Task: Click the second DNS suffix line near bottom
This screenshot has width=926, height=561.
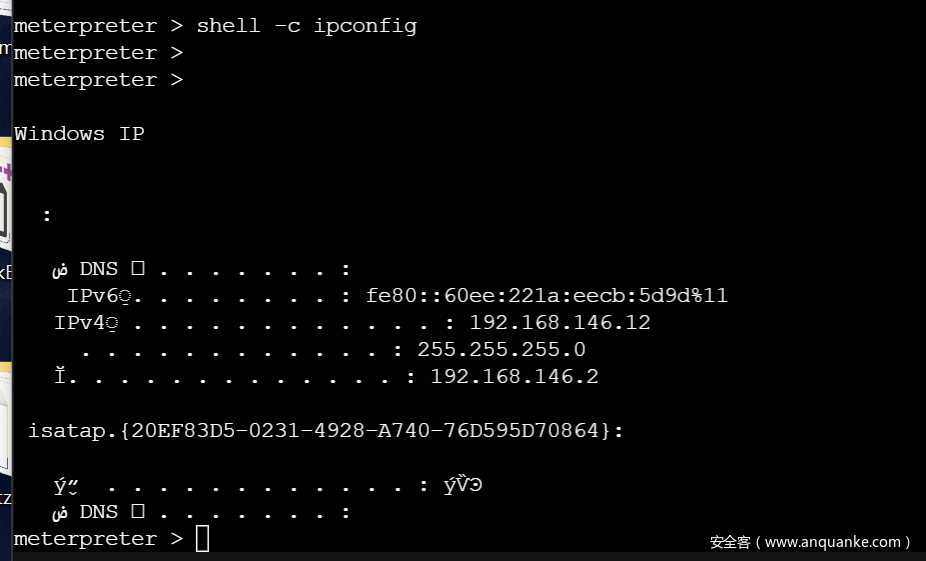Action: [x=201, y=512]
